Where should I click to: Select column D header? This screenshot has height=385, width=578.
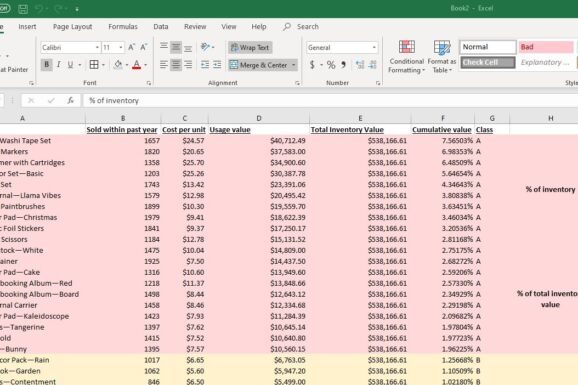259,118
